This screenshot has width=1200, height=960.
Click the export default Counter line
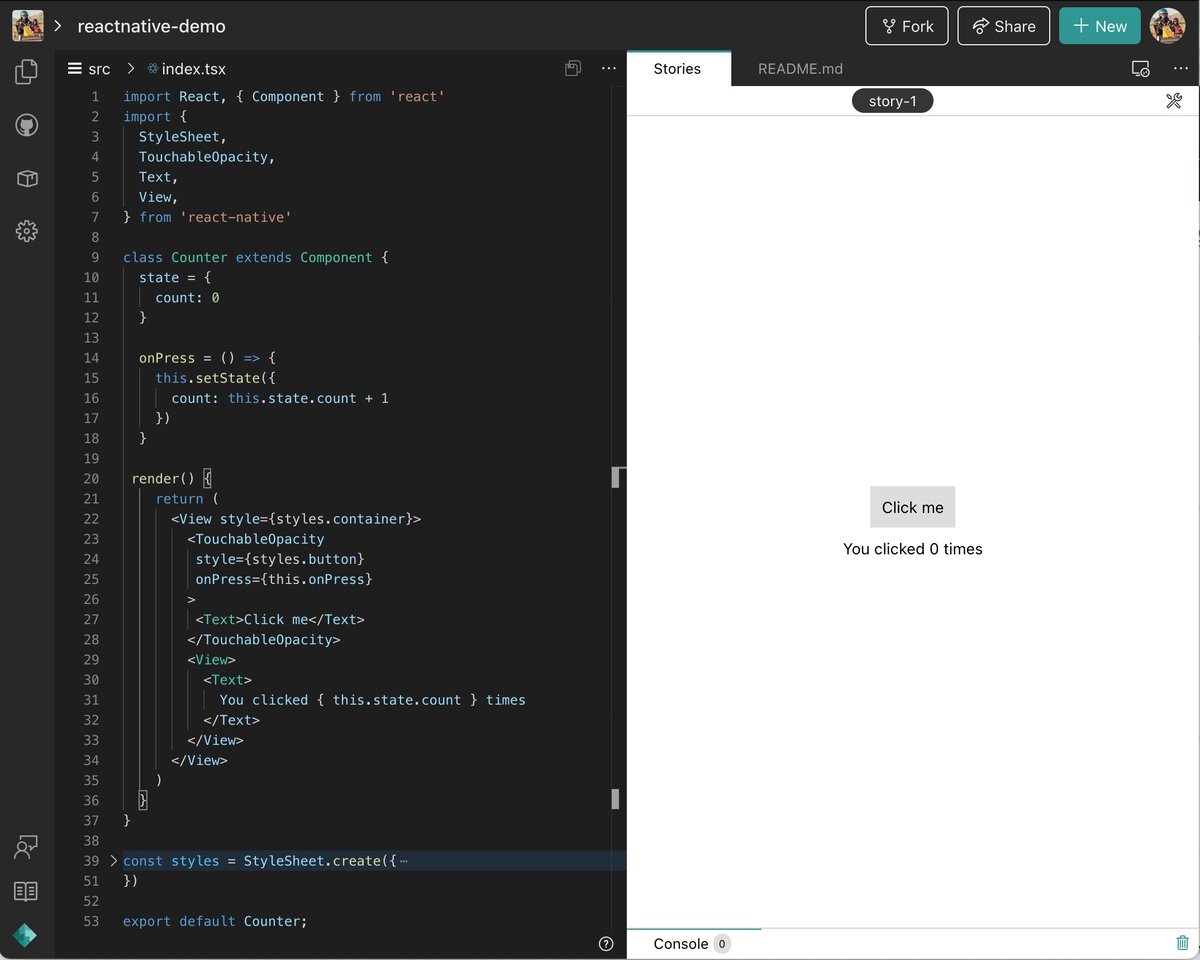pyautogui.click(x=215, y=921)
